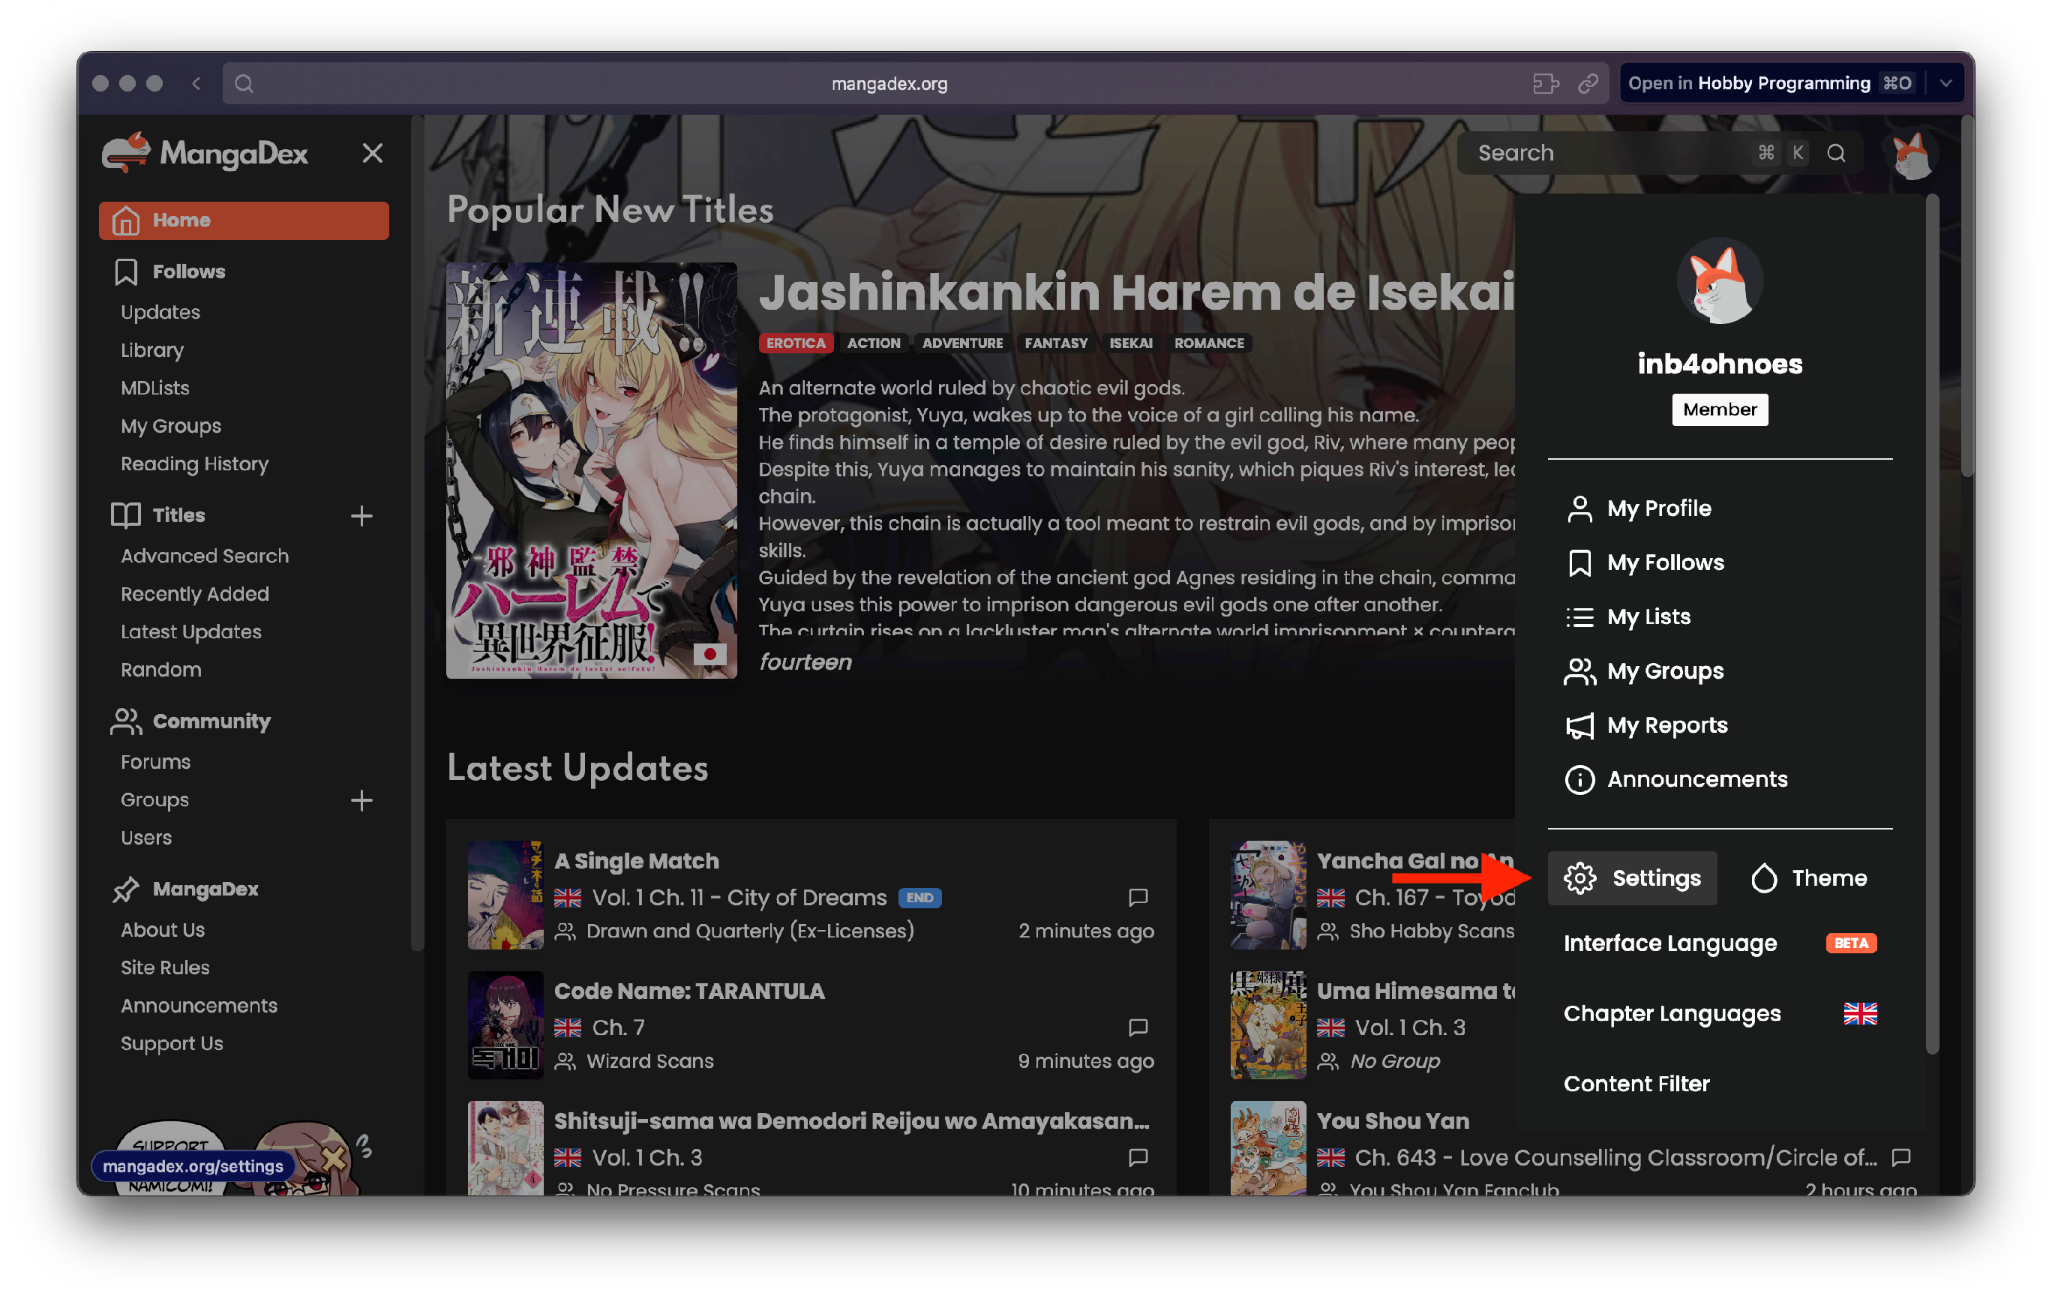
Task: Click comment icon for A Single Match
Action: (x=1138, y=897)
